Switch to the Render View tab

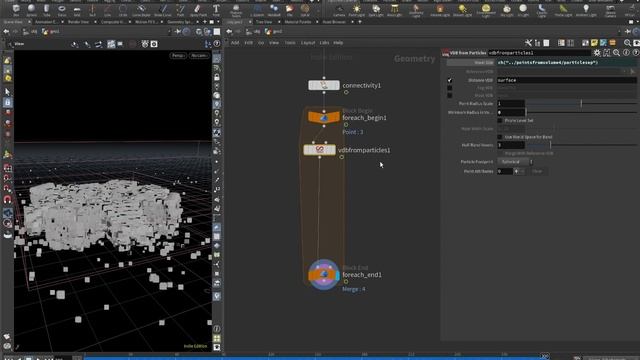pyautogui.click(x=78, y=22)
